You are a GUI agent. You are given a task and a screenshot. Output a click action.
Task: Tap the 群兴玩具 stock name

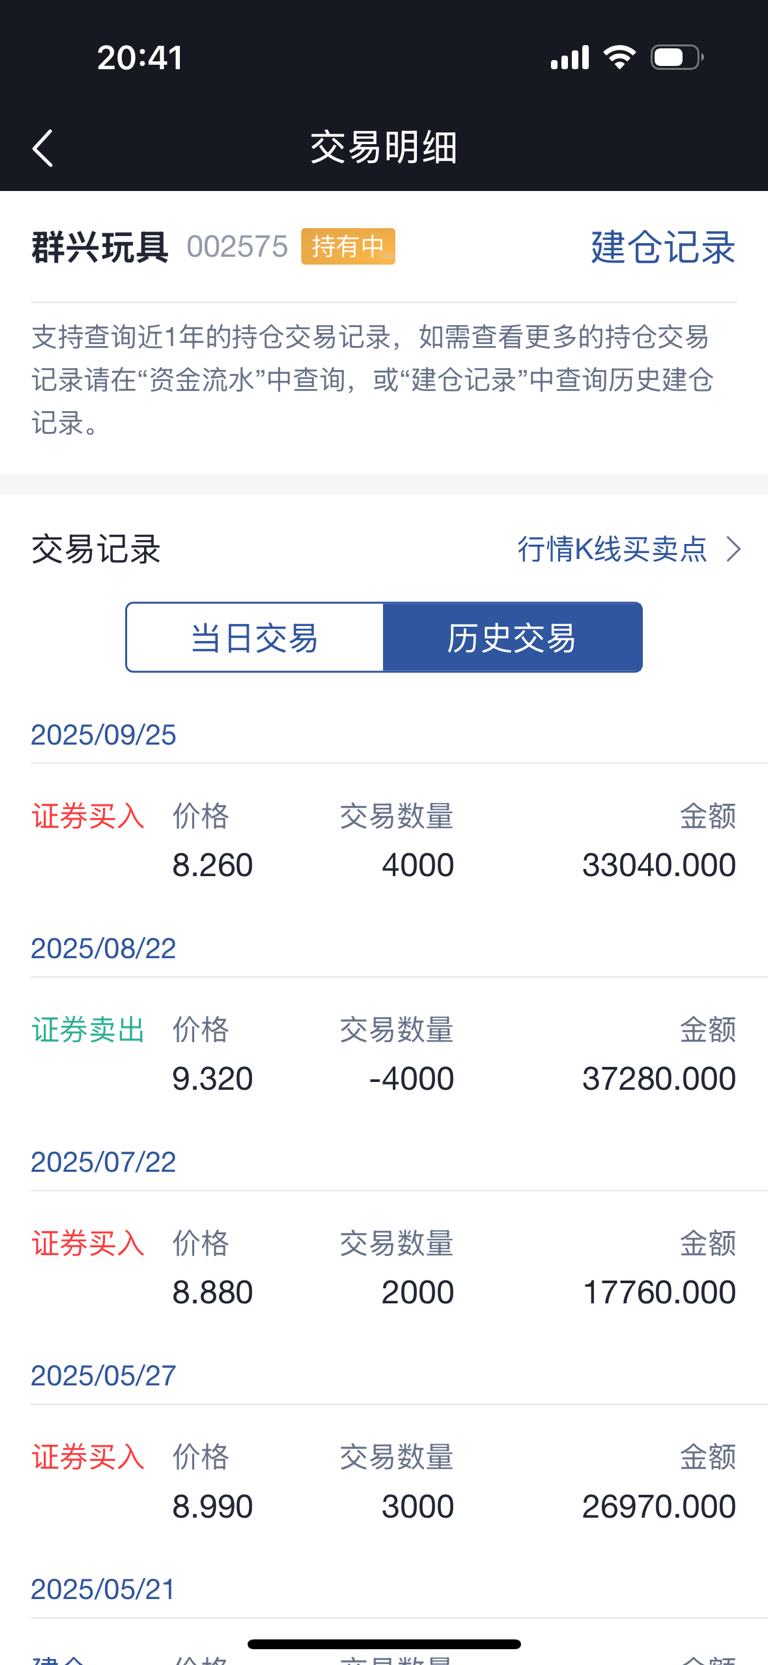[x=100, y=247]
